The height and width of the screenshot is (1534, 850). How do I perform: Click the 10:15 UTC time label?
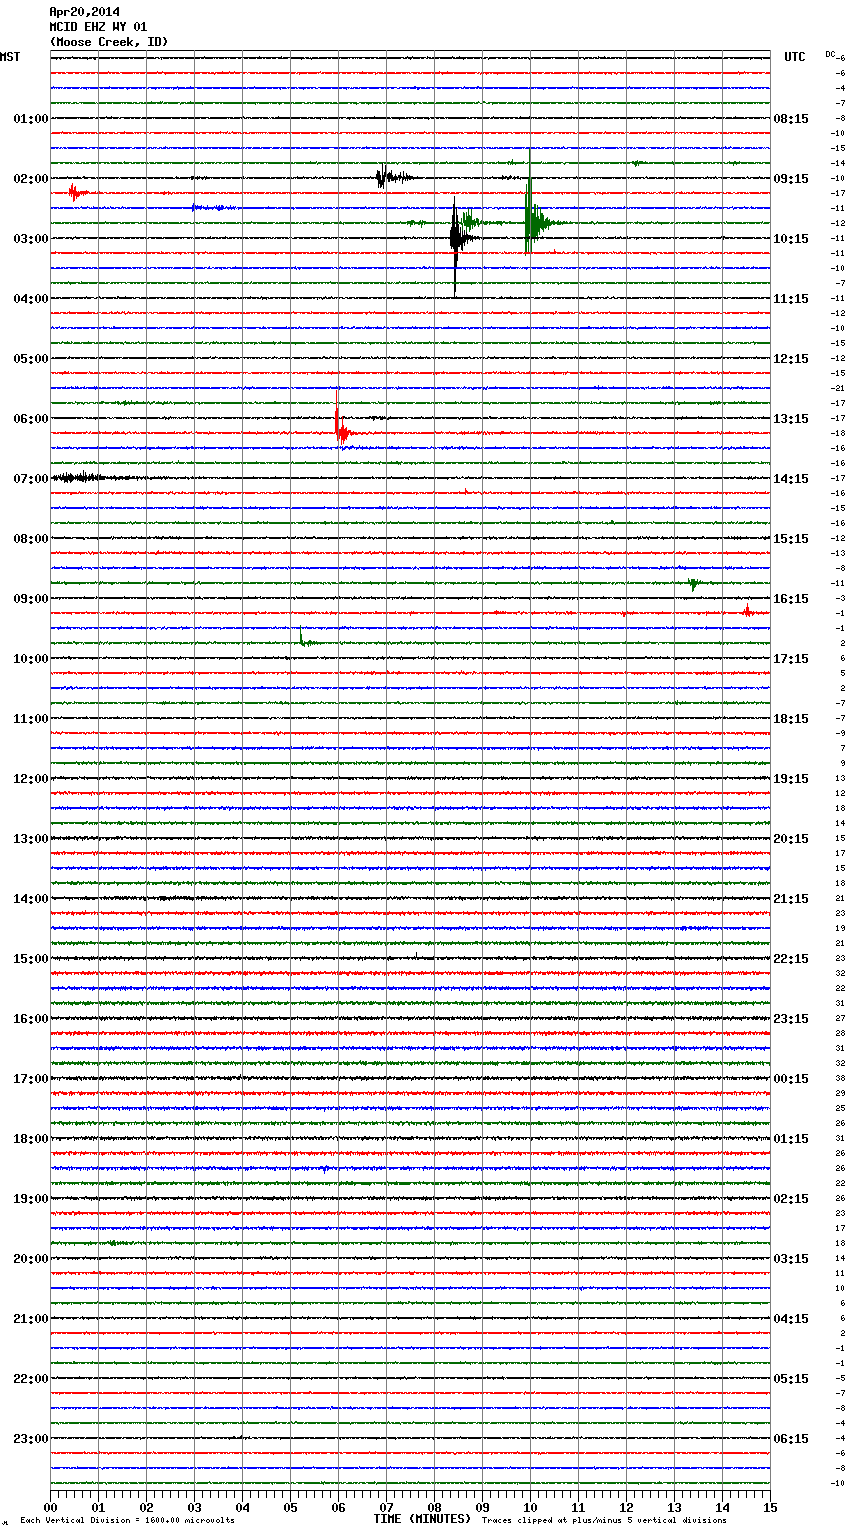tap(791, 239)
